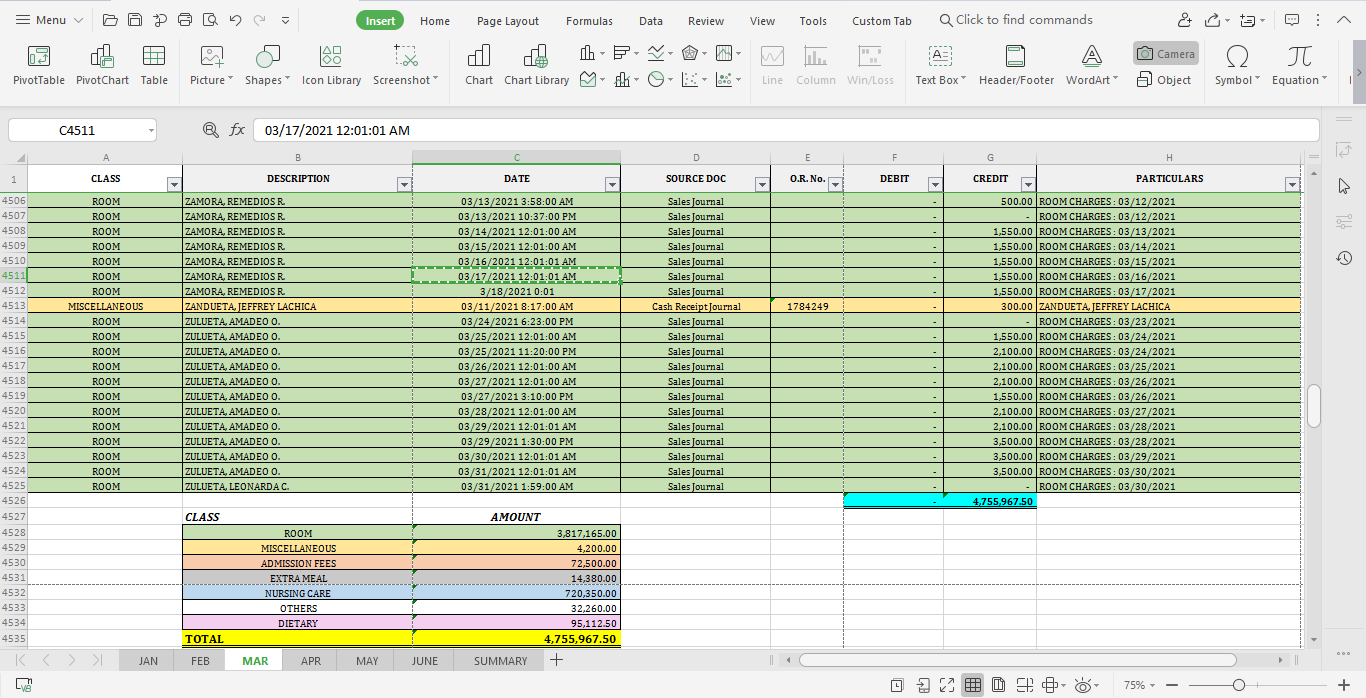Open the Symbol button
Image resolution: width=1366 pixels, height=698 pixels.
1237,65
